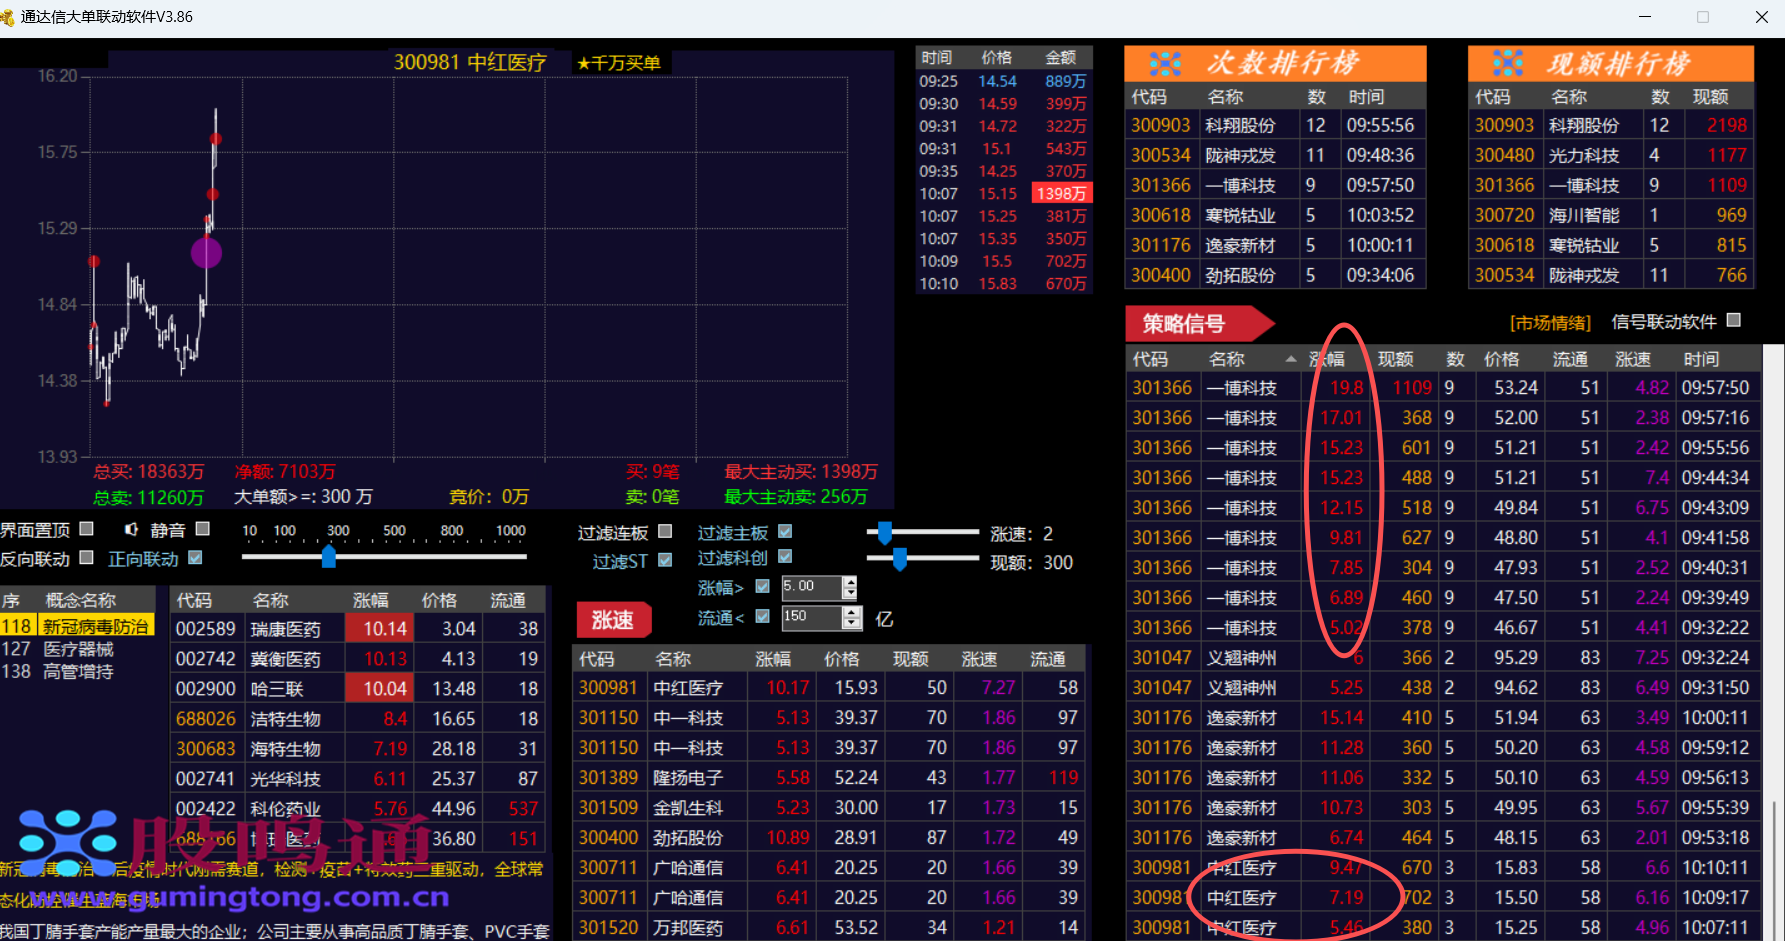Click the 大单额 threshold slider handle
This screenshot has width=1785, height=941.
(328, 557)
